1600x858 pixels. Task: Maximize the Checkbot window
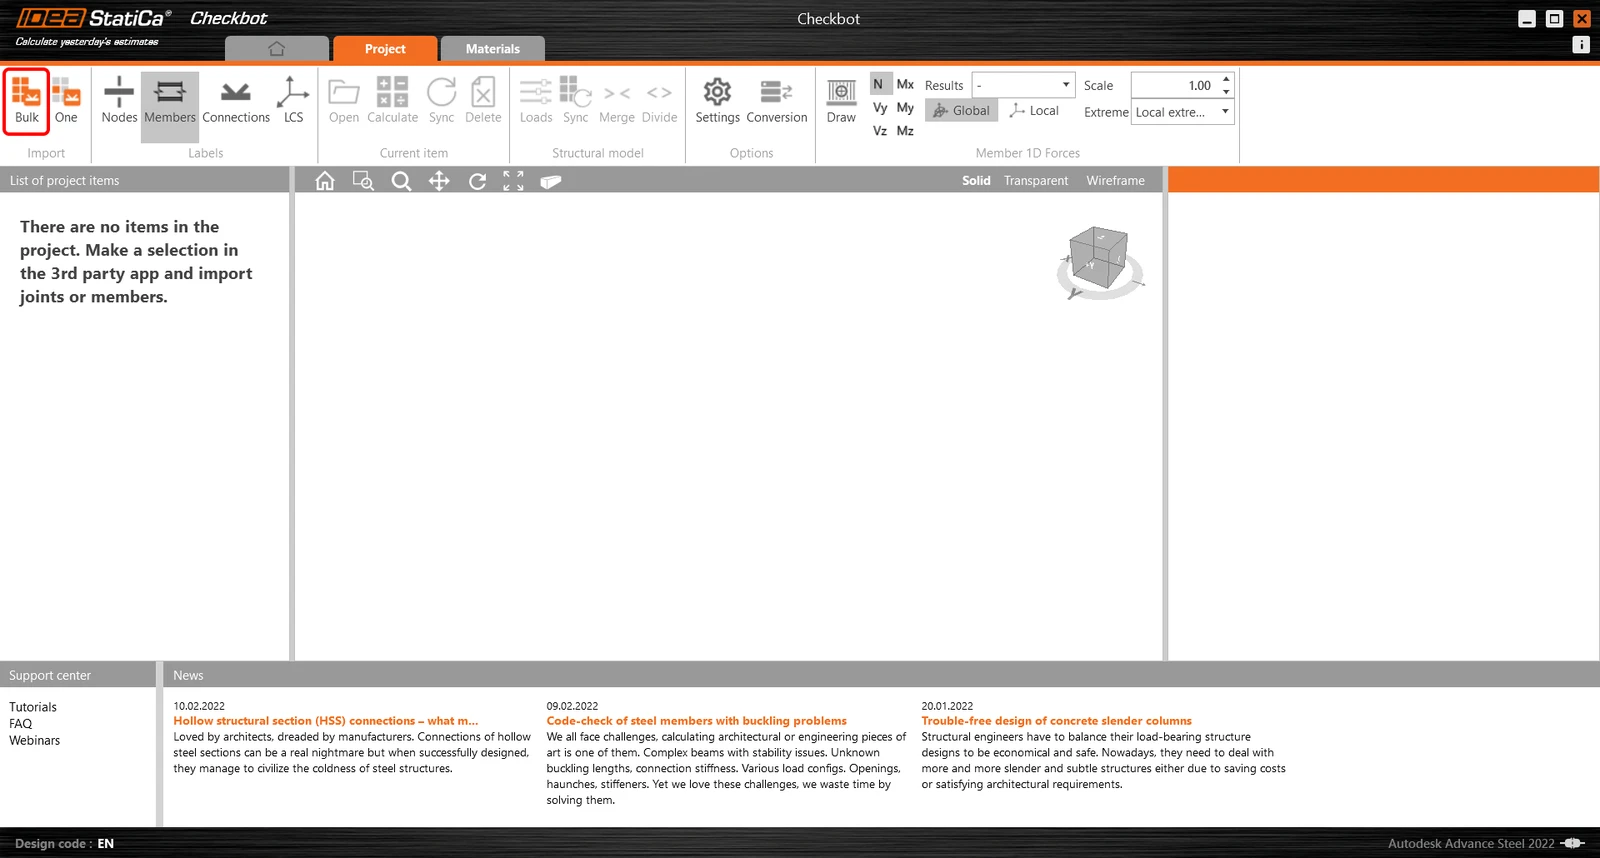click(x=1554, y=19)
